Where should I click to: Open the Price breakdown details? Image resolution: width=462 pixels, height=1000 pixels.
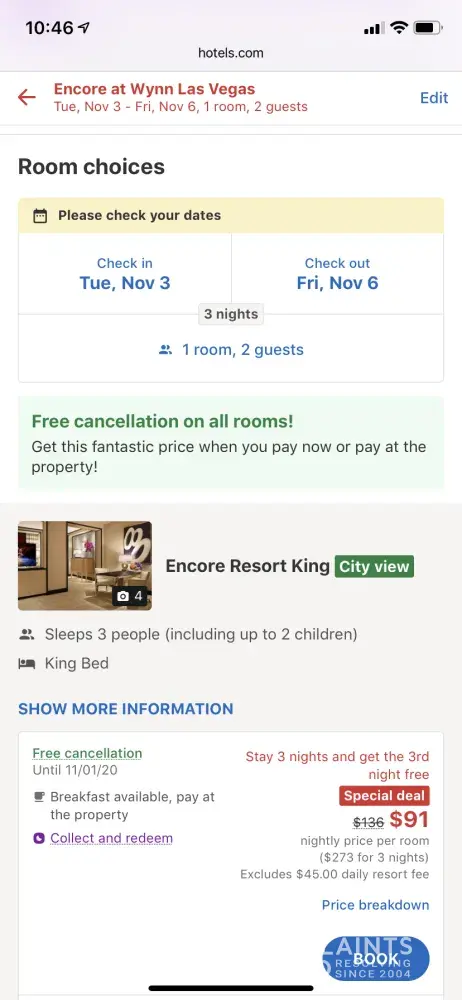pyautogui.click(x=375, y=905)
